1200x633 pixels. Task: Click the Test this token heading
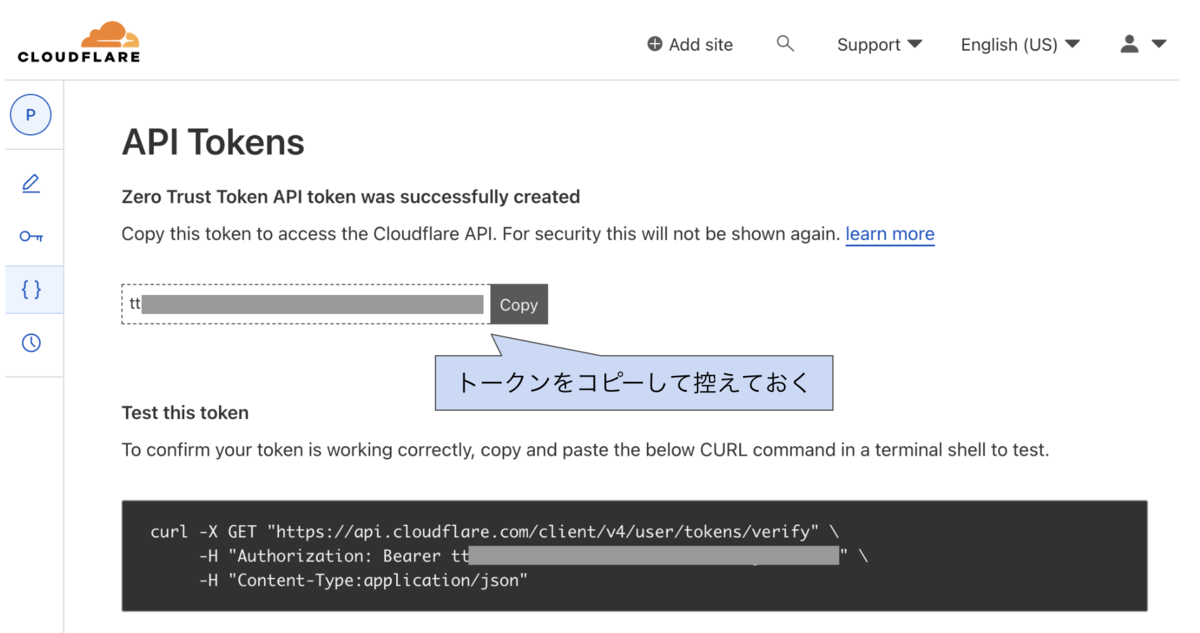[x=185, y=413]
